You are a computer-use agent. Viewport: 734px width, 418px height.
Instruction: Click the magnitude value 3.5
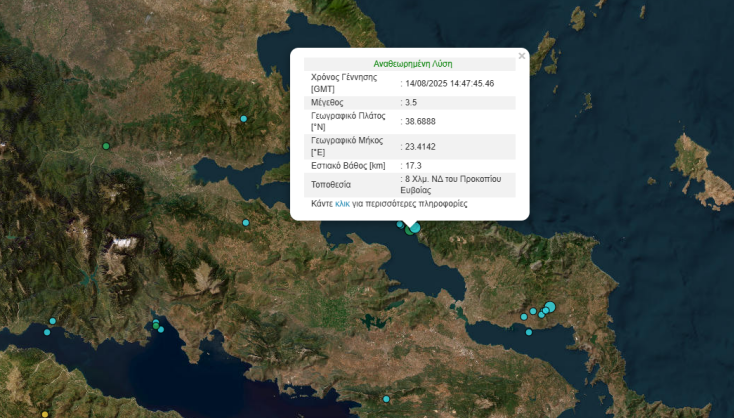click(x=410, y=102)
